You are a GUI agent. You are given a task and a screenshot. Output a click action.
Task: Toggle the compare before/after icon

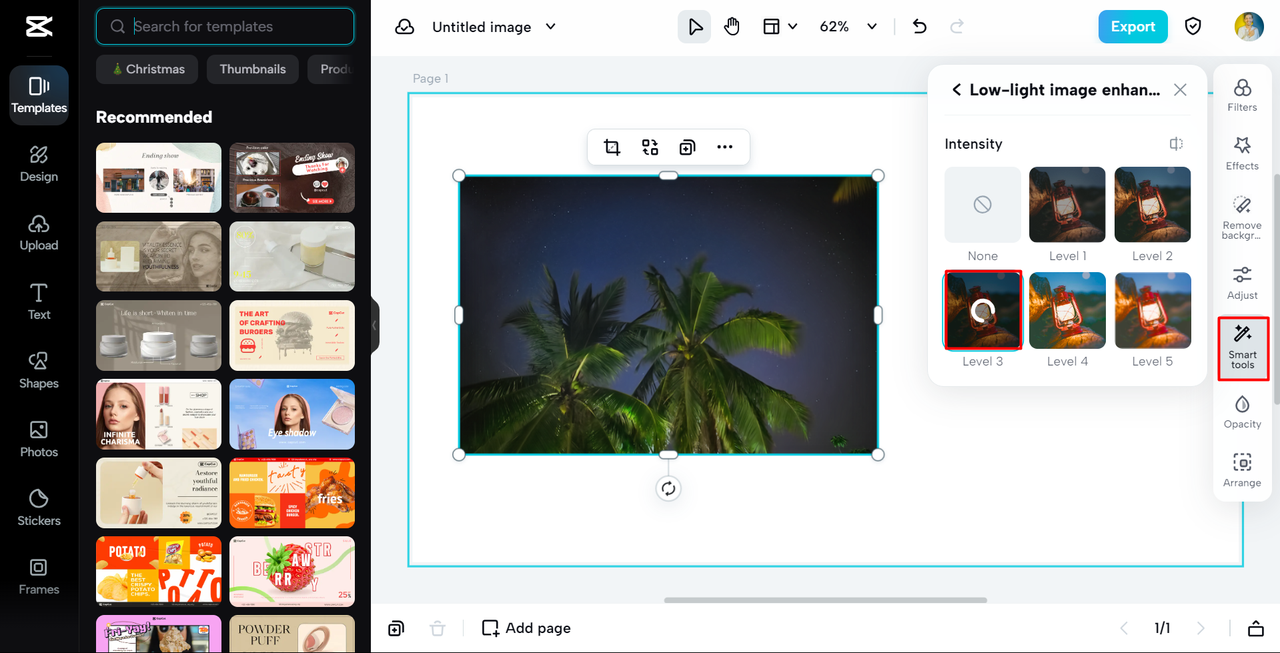[1177, 144]
